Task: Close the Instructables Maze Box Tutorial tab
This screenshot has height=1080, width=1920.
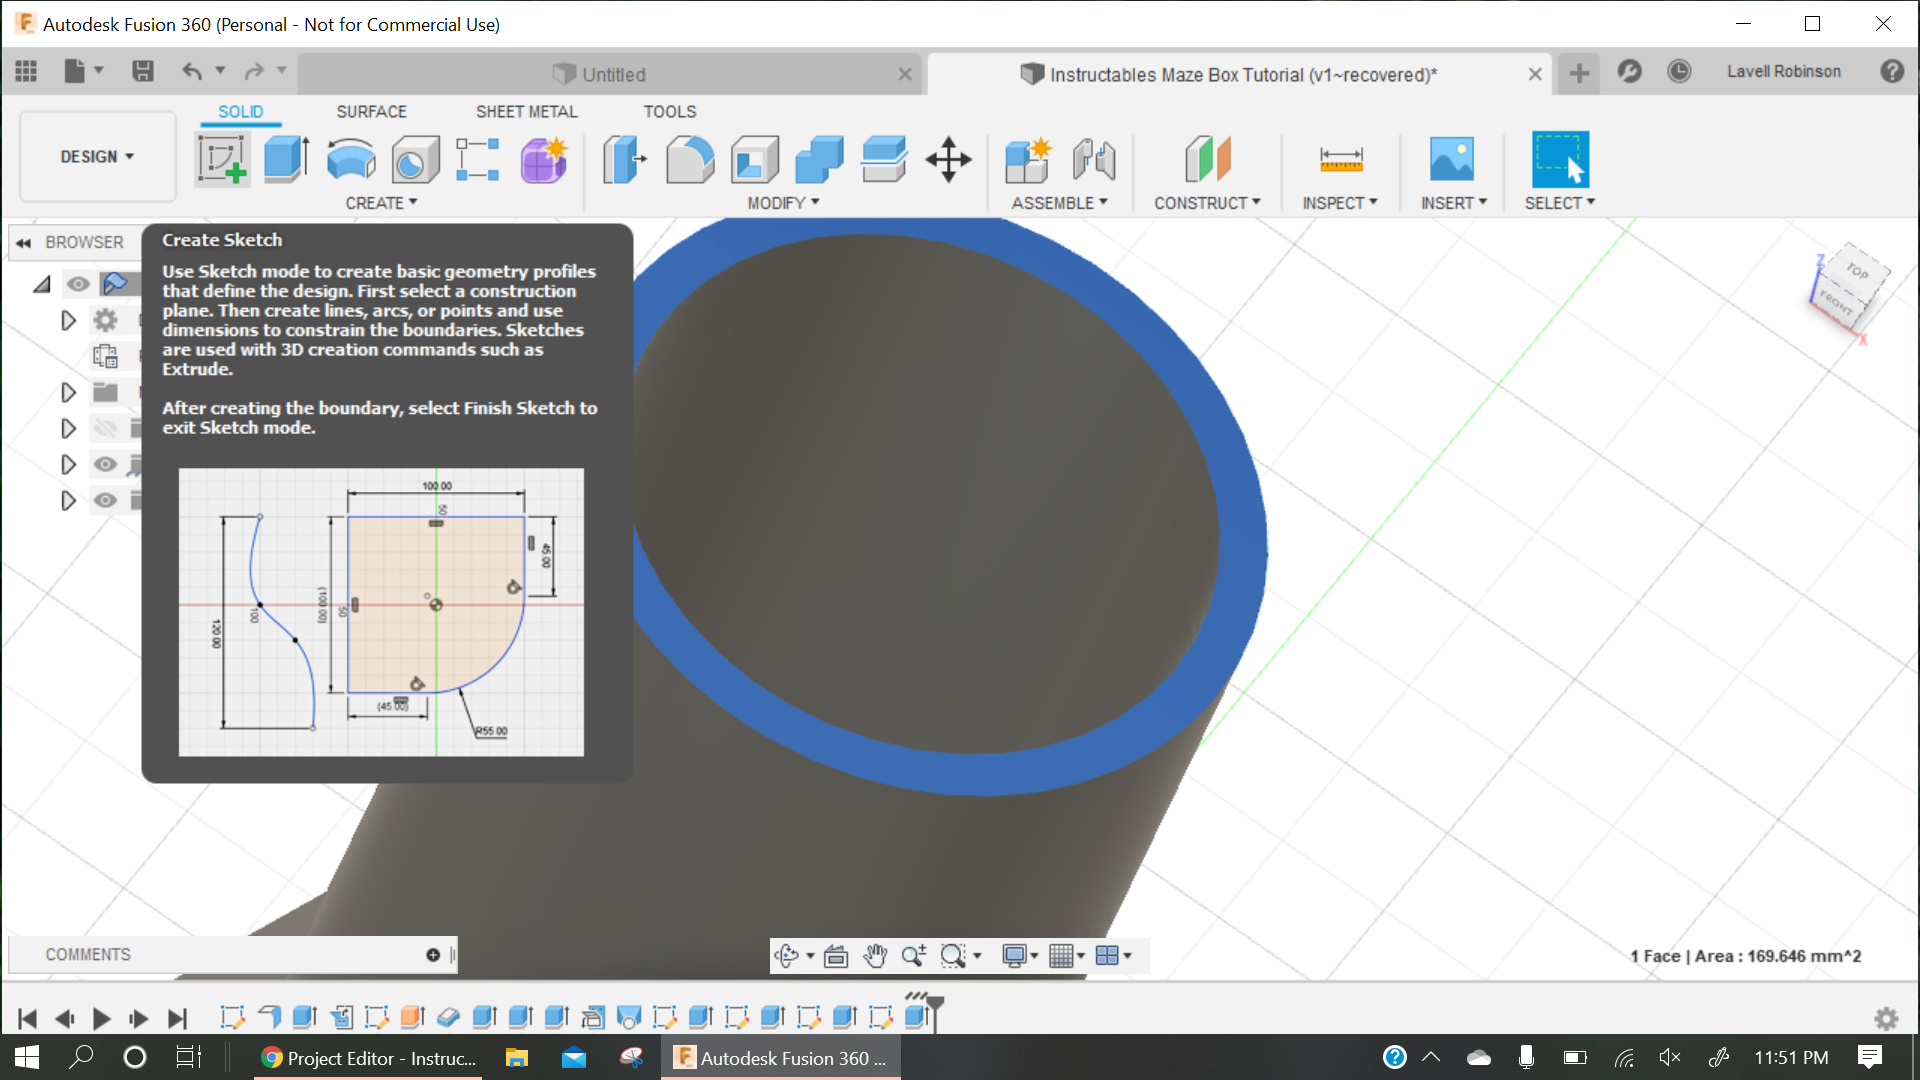Action: point(1535,74)
